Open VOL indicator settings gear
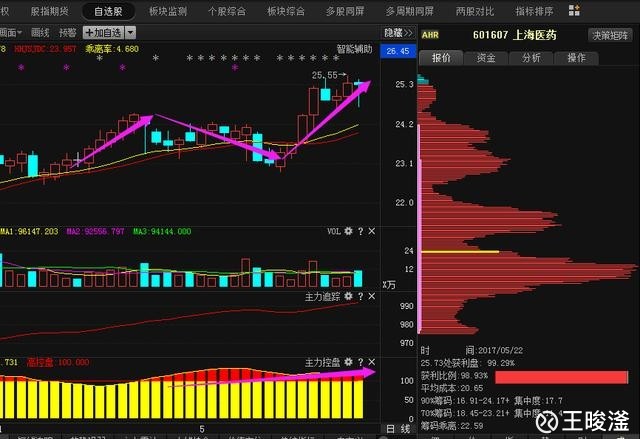 tap(348, 231)
